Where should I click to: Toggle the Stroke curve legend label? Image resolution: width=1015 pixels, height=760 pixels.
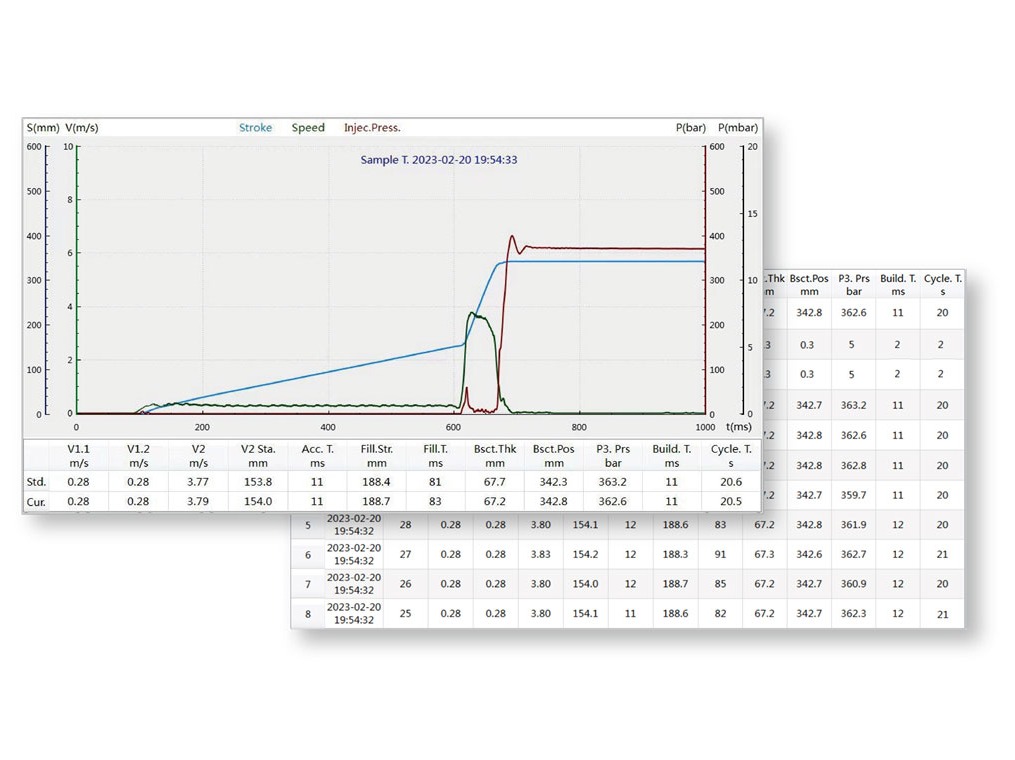255,128
